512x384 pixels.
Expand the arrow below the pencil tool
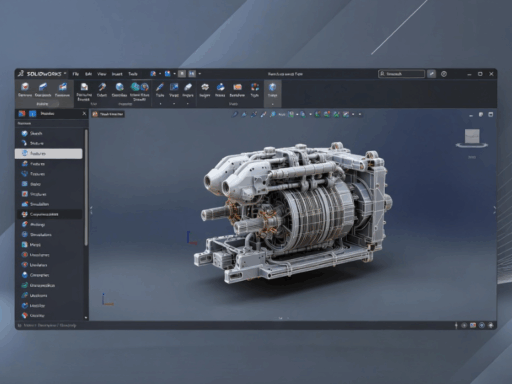click(x=160, y=104)
